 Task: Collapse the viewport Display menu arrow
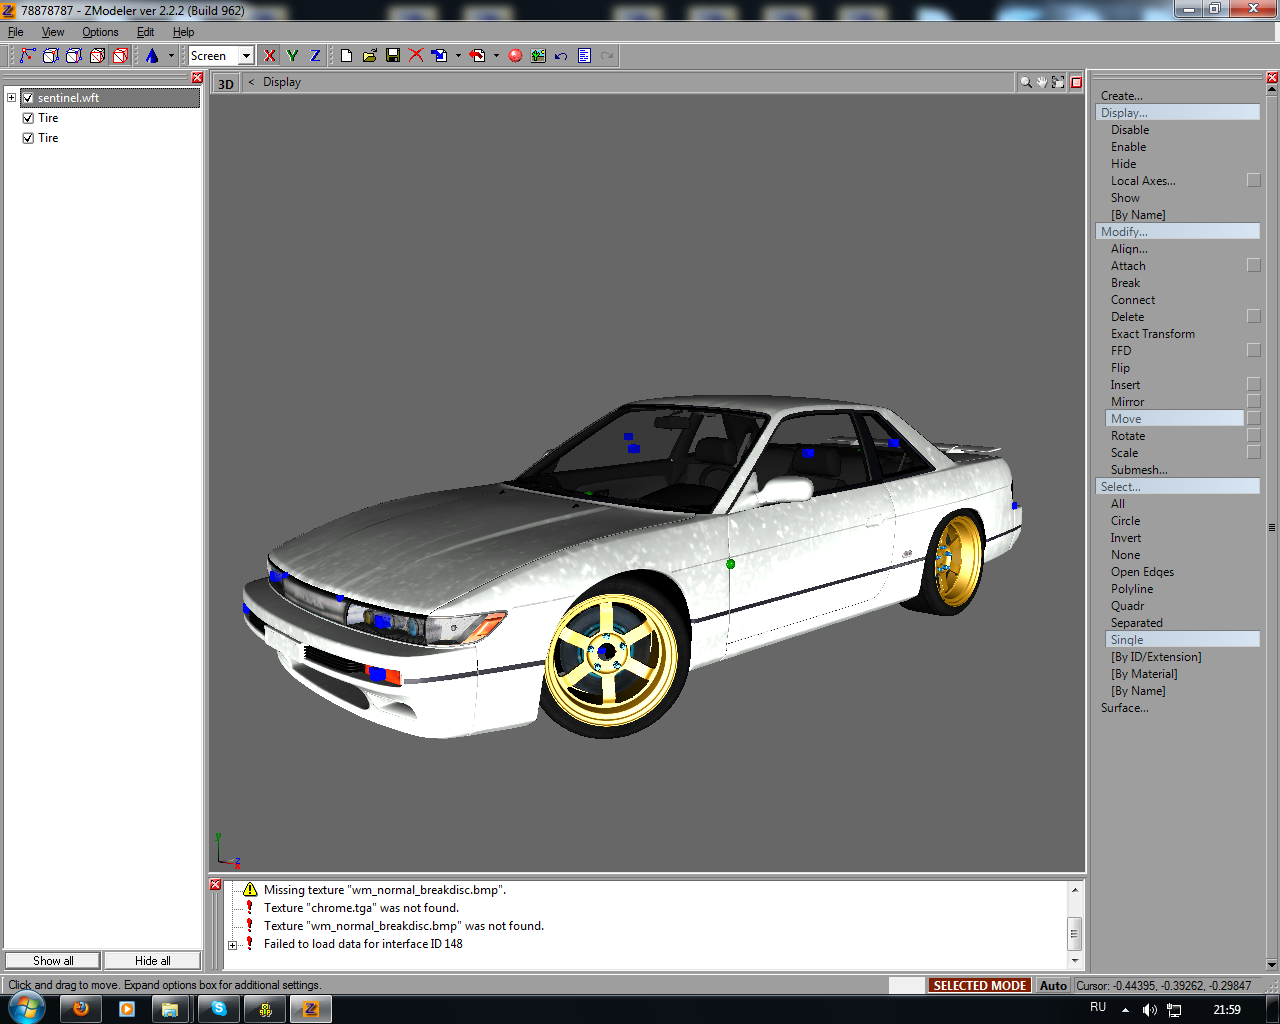coord(251,82)
